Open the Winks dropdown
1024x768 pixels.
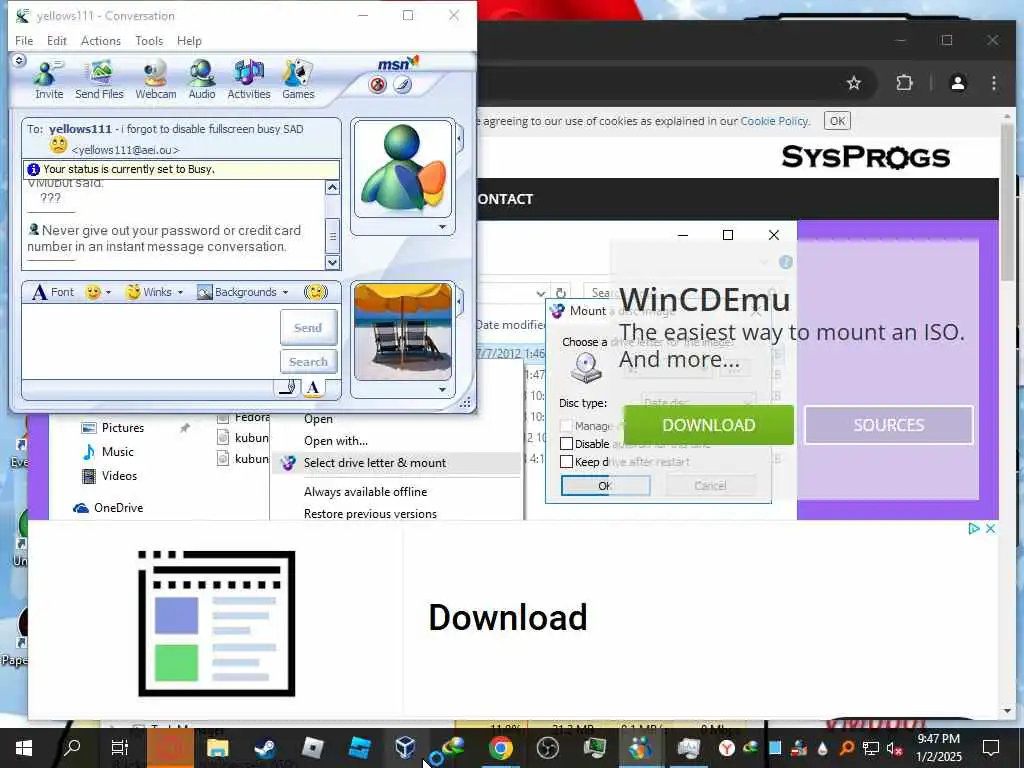click(154, 292)
